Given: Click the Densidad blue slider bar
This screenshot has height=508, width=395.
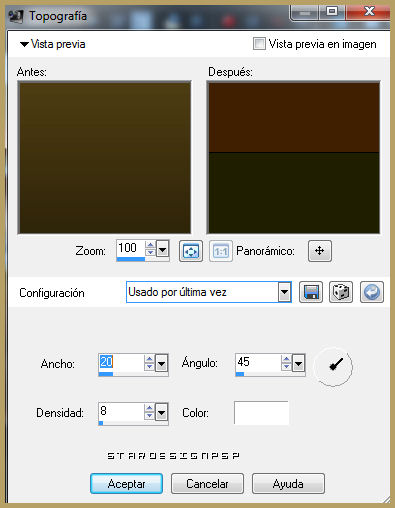Looking at the screenshot, I should click(x=101, y=423).
